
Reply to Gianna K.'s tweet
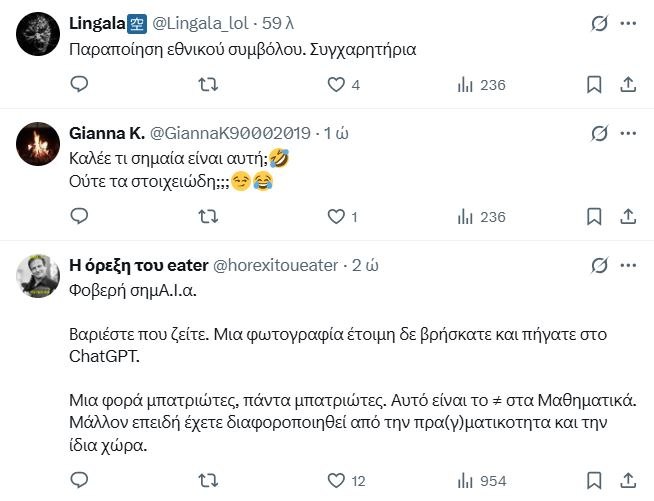(80, 216)
